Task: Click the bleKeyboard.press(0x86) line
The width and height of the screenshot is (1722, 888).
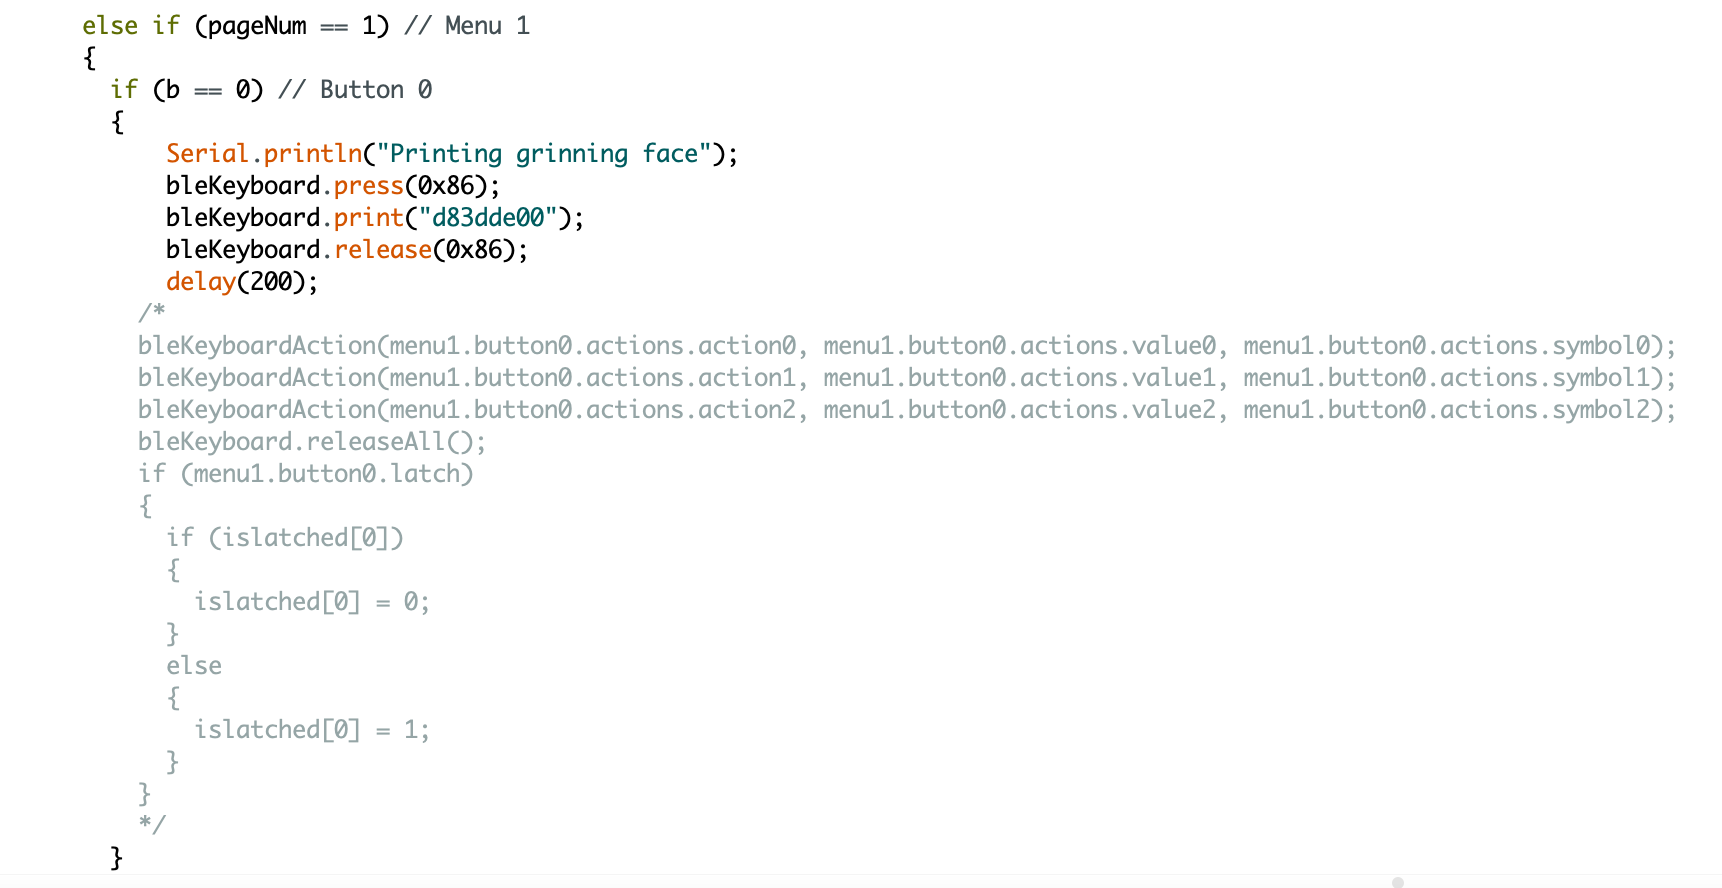Action: pyautogui.click(x=333, y=186)
